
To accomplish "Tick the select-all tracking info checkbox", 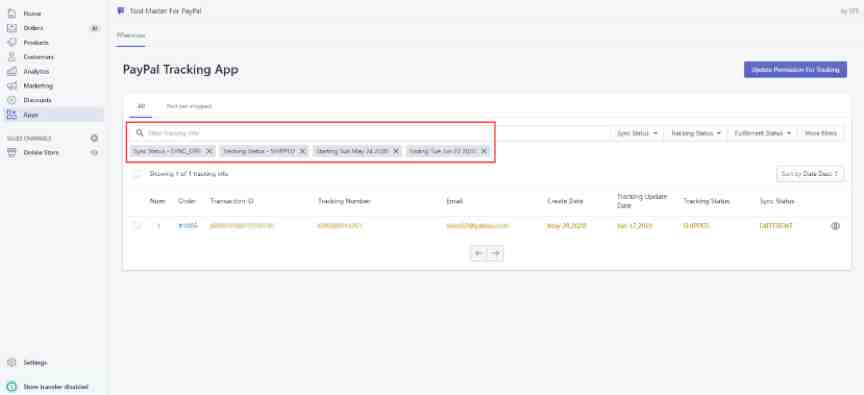I will point(136,174).
